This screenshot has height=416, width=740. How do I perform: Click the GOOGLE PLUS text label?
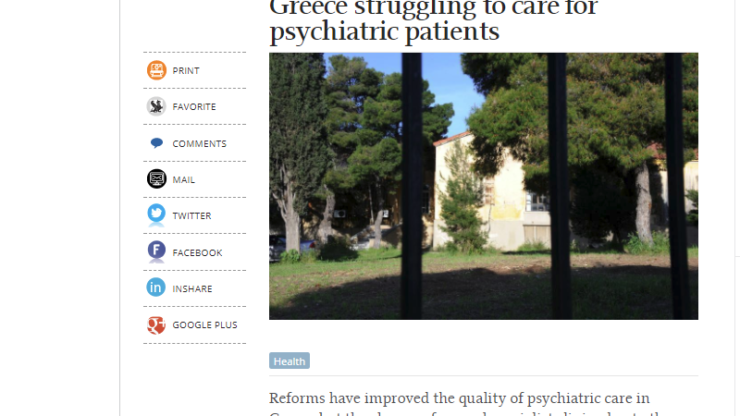click(x=205, y=325)
